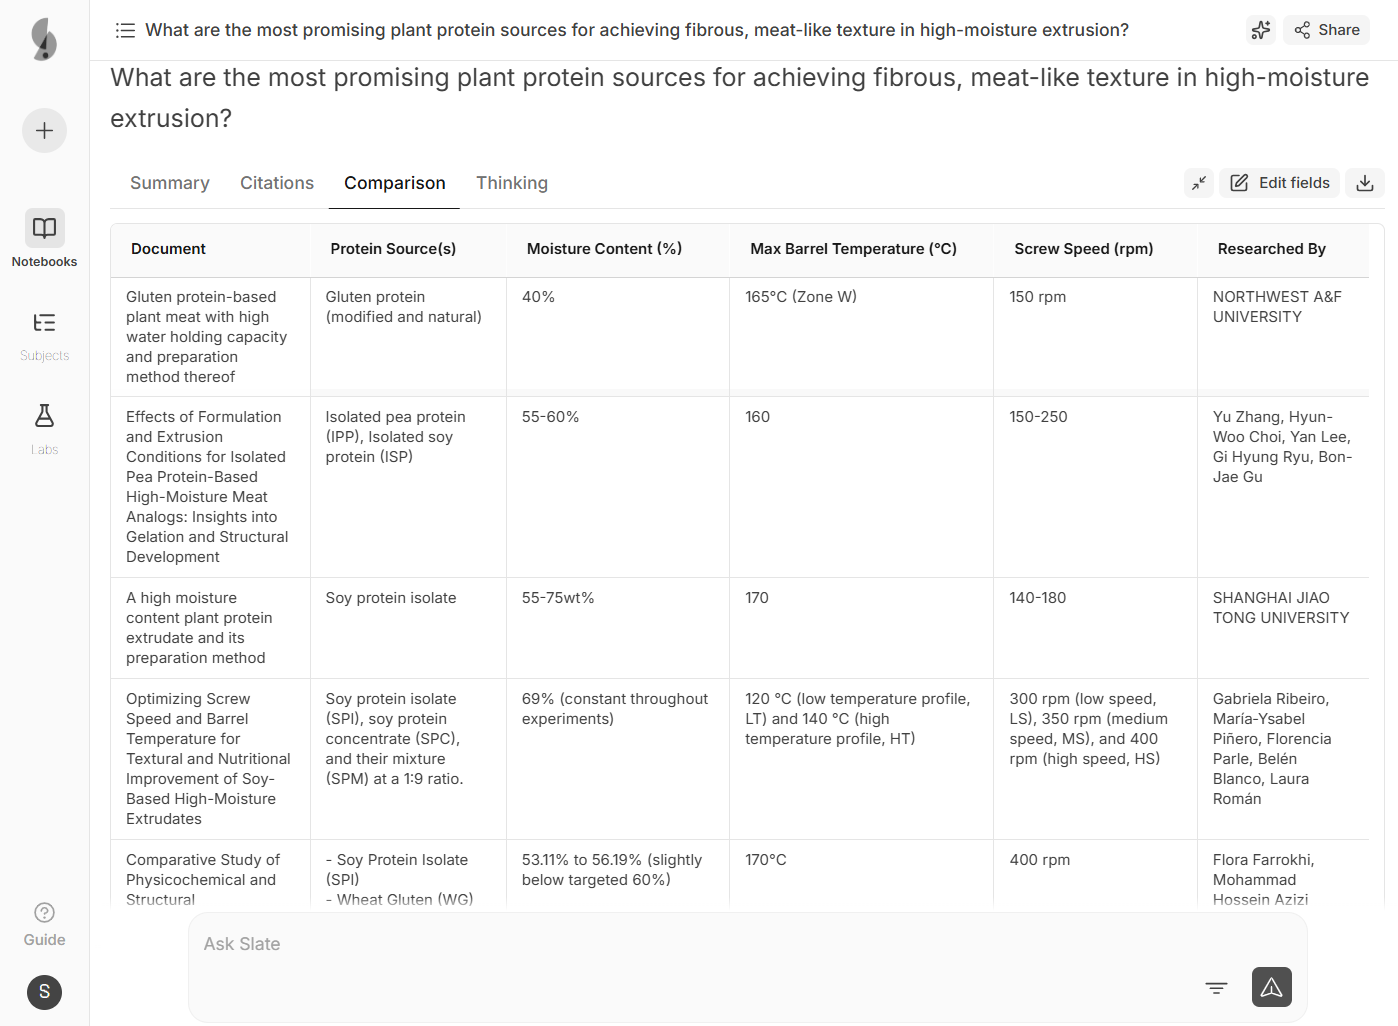Open the Labs flask icon
The height and width of the screenshot is (1026, 1398).
pos(44,428)
